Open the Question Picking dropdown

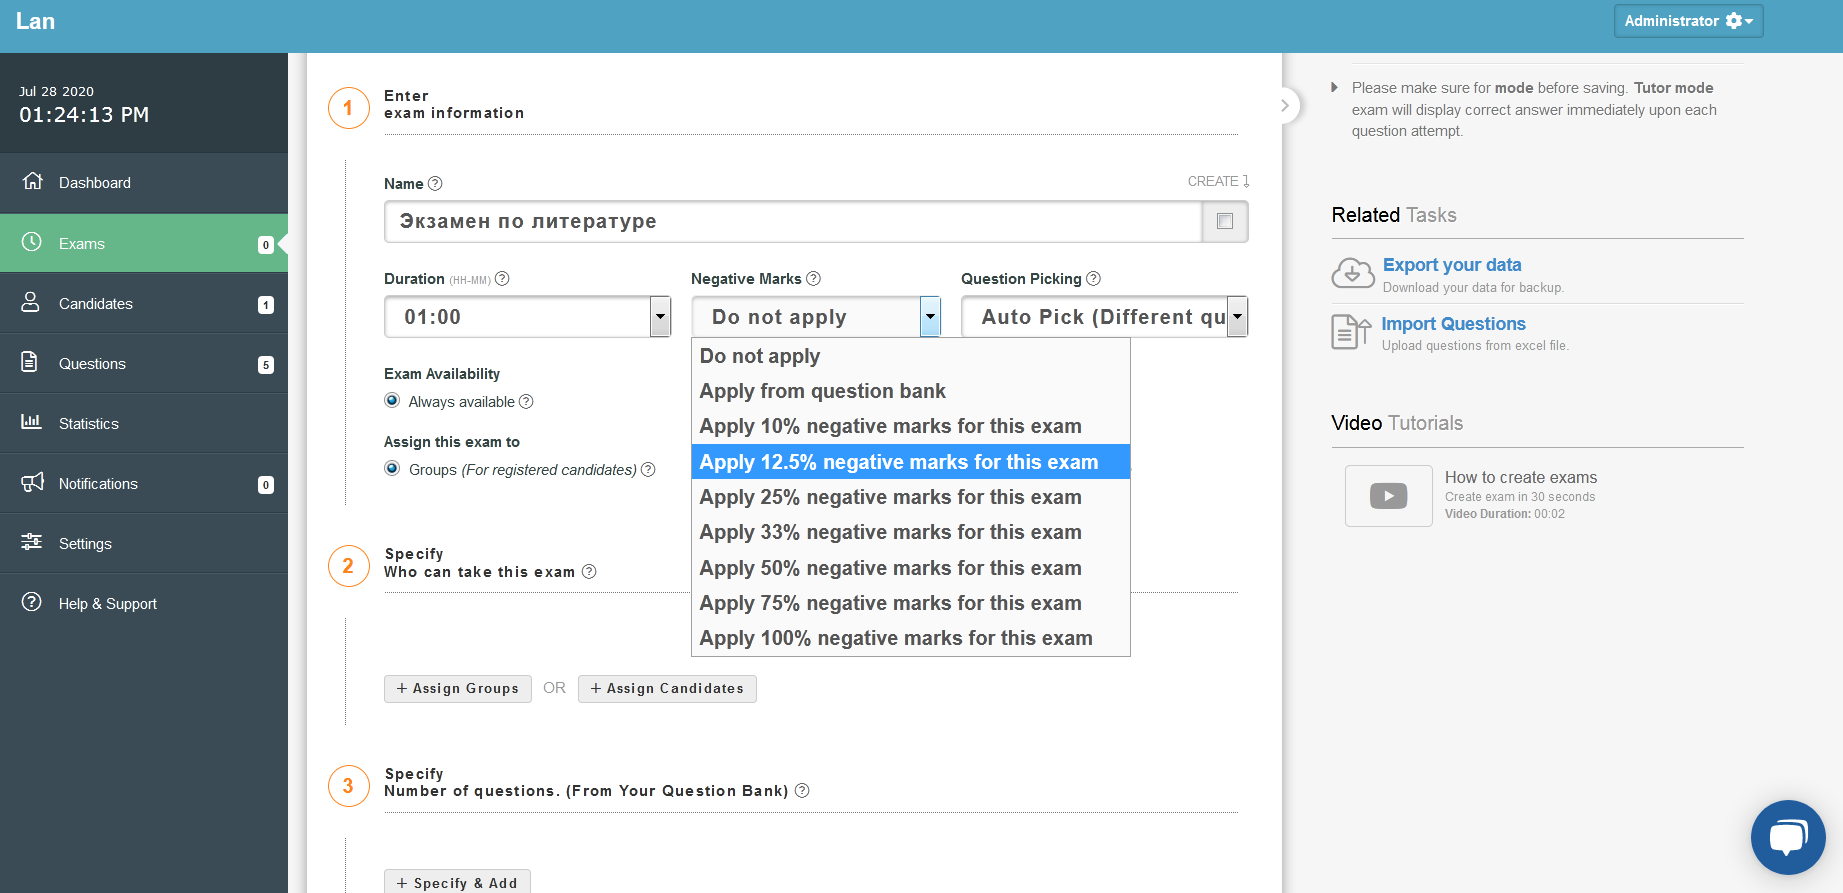[1237, 317]
